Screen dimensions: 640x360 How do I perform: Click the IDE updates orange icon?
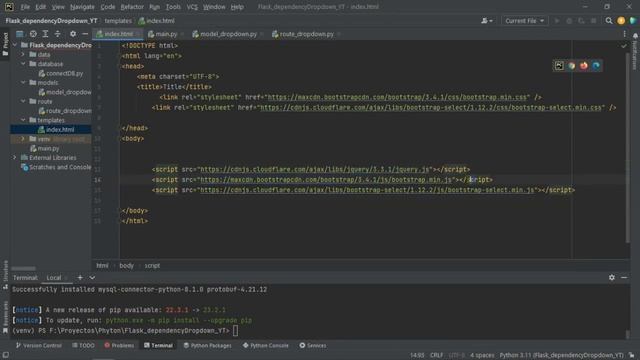[x=621, y=21]
